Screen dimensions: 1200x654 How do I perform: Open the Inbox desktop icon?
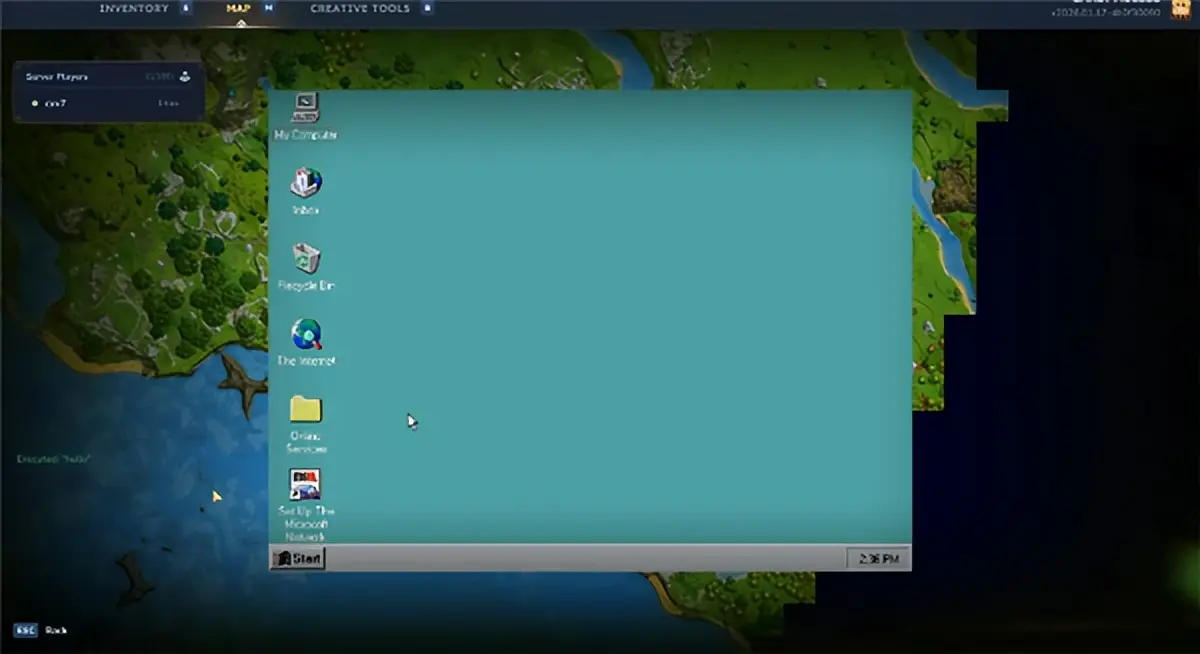(x=305, y=183)
